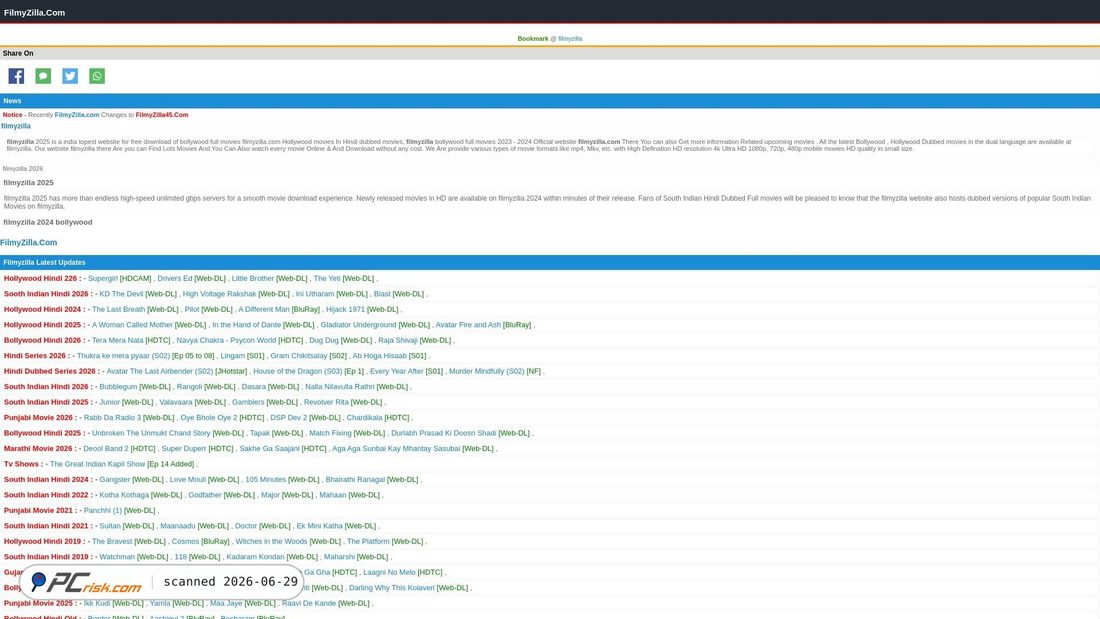Open Godfather movie link
This screenshot has width=1100, height=619.
click(x=205, y=495)
